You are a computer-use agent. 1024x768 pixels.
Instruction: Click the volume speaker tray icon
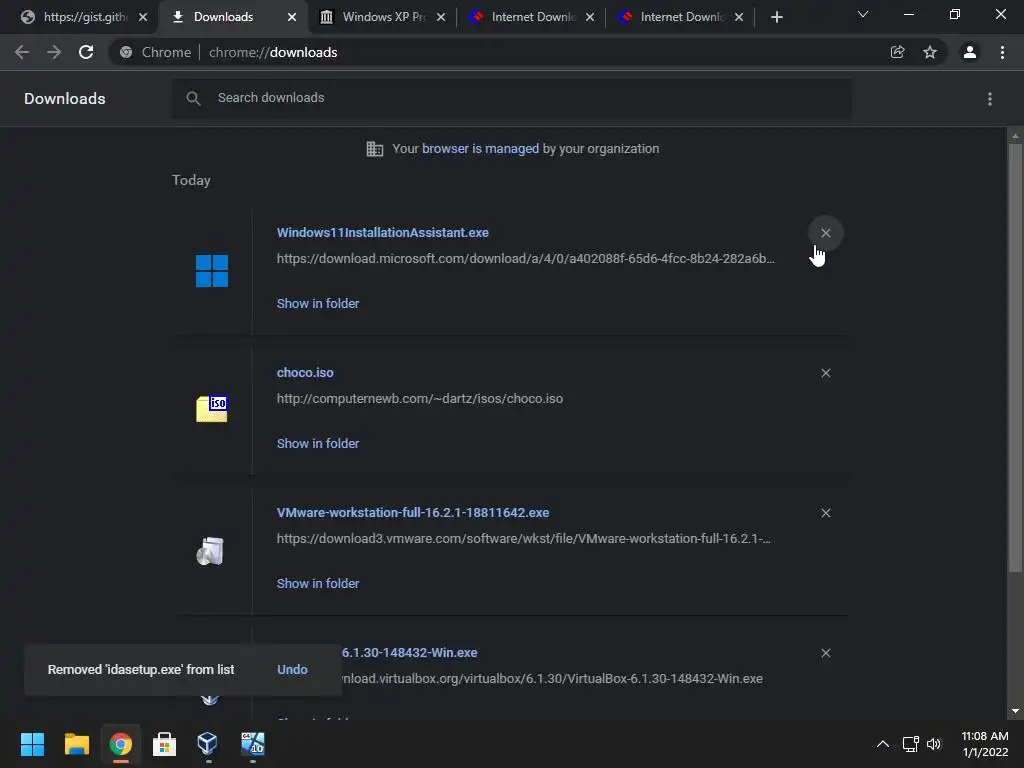point(934,744)
